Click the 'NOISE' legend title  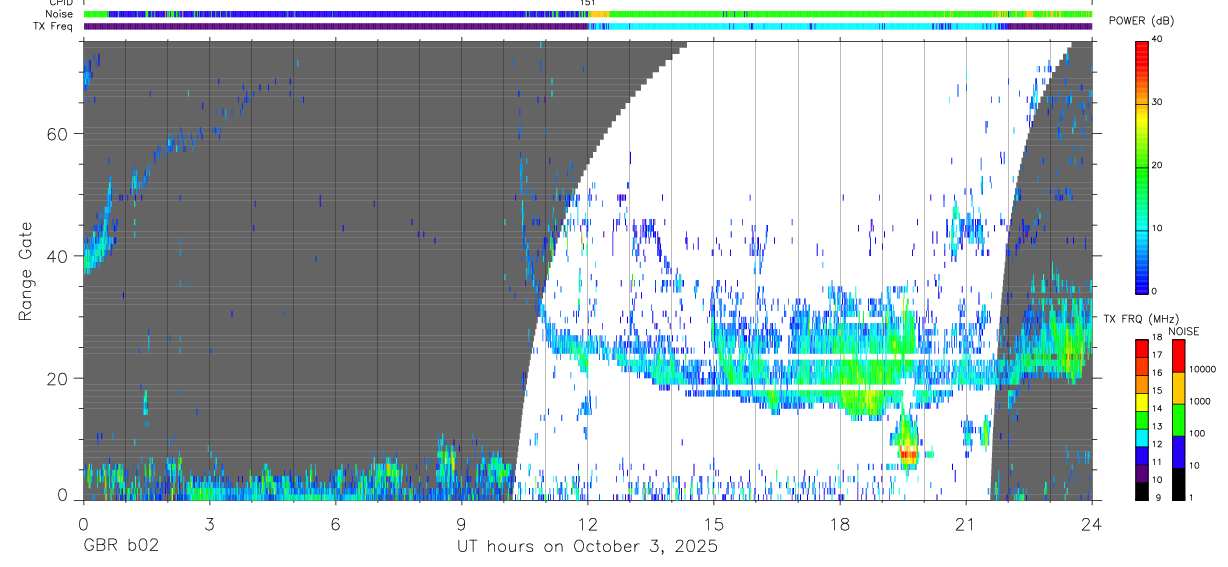pos(1183,331)
